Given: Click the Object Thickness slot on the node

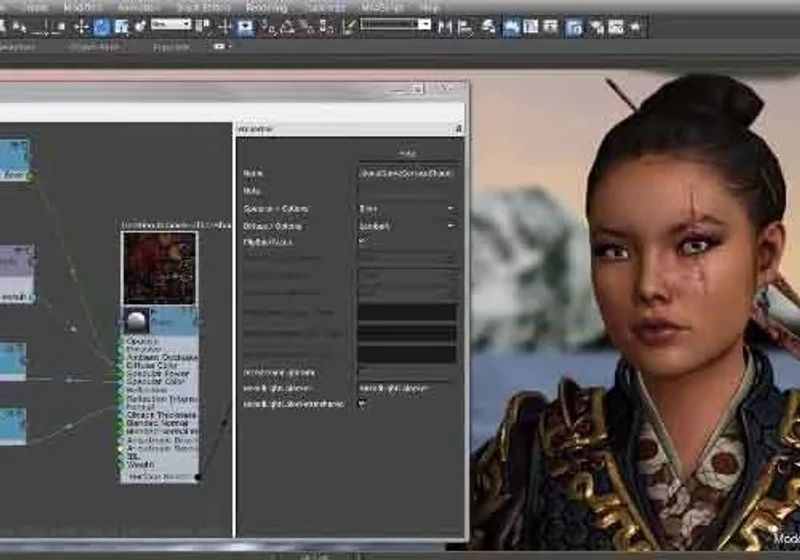Looking at the screenshot, I should coord(161,415).
